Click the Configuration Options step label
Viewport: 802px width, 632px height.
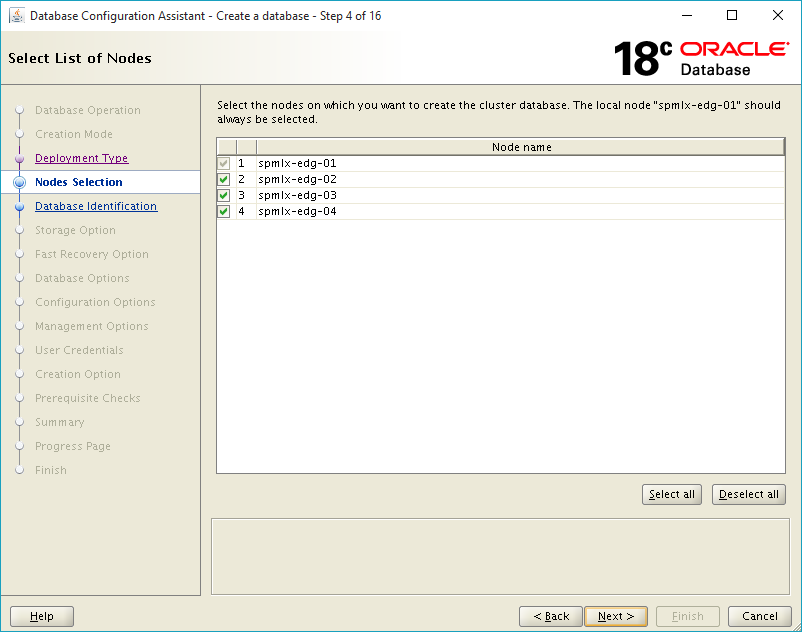click(95, 302)
